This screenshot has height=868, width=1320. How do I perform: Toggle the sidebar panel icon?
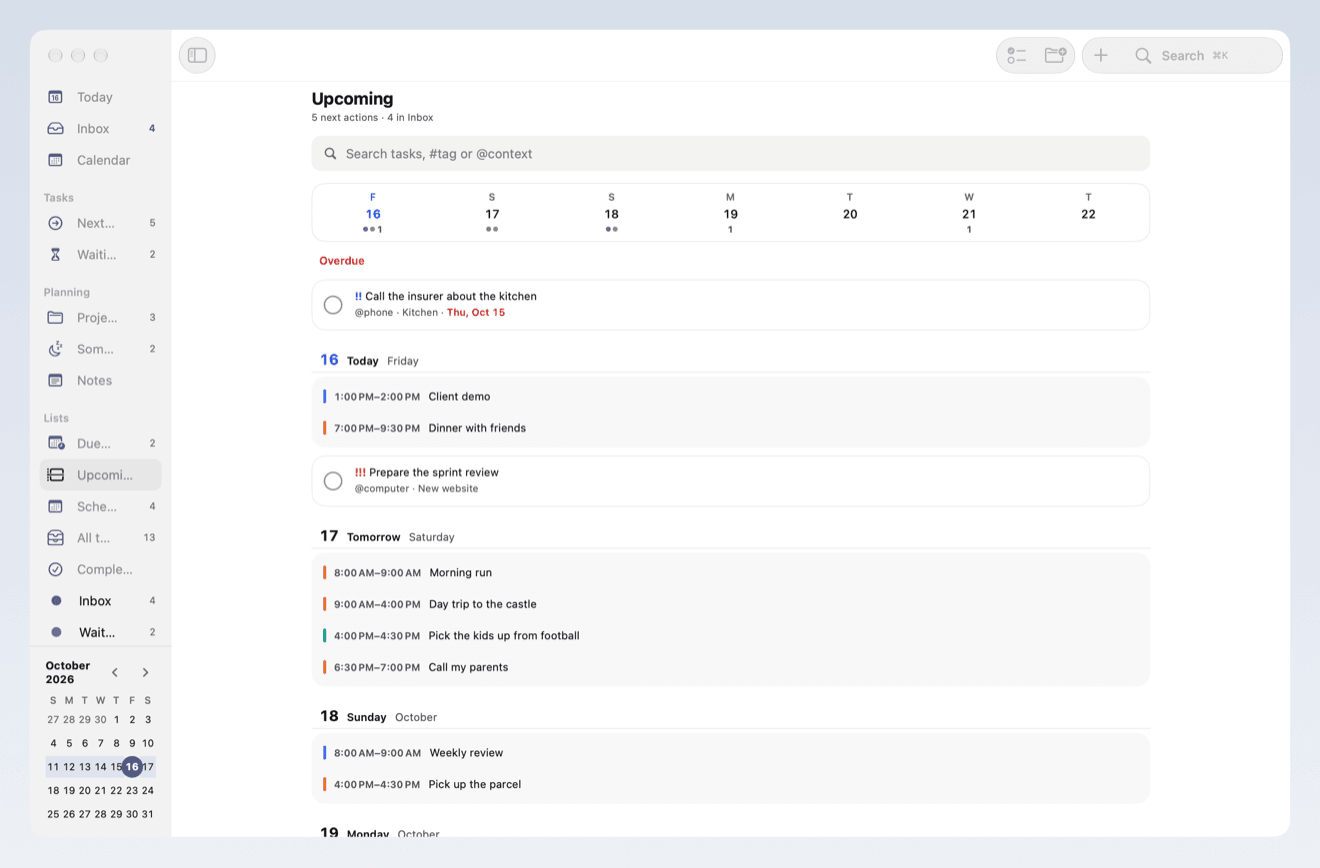197,55
